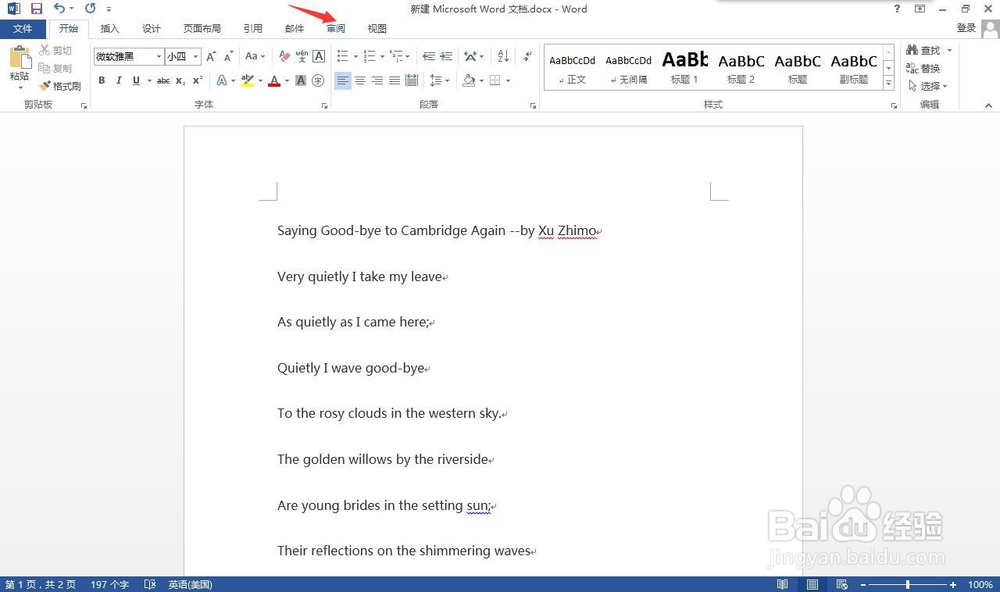Image resolution: width=1000 pixels, height=592 pixels.
Task: Click the zoom slider handle in status bar
Action: tap(907, 584)
